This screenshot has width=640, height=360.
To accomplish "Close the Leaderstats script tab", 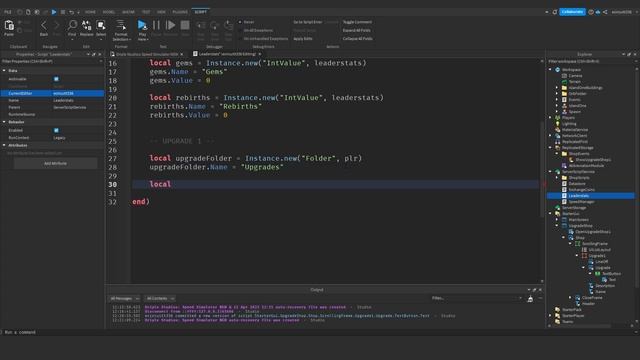I will 260,54.
